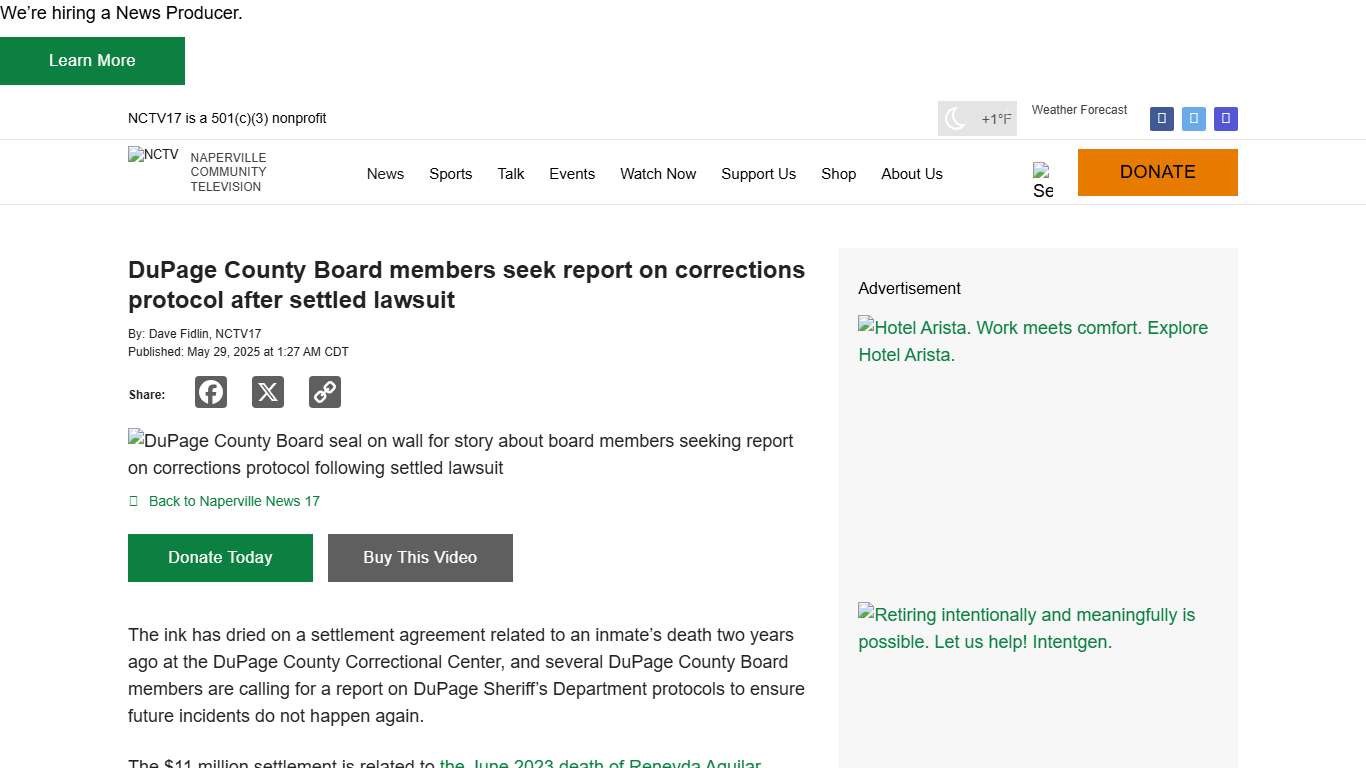1366x768 pixels.
Task: Open the News menu item
Action: [385, 174]
